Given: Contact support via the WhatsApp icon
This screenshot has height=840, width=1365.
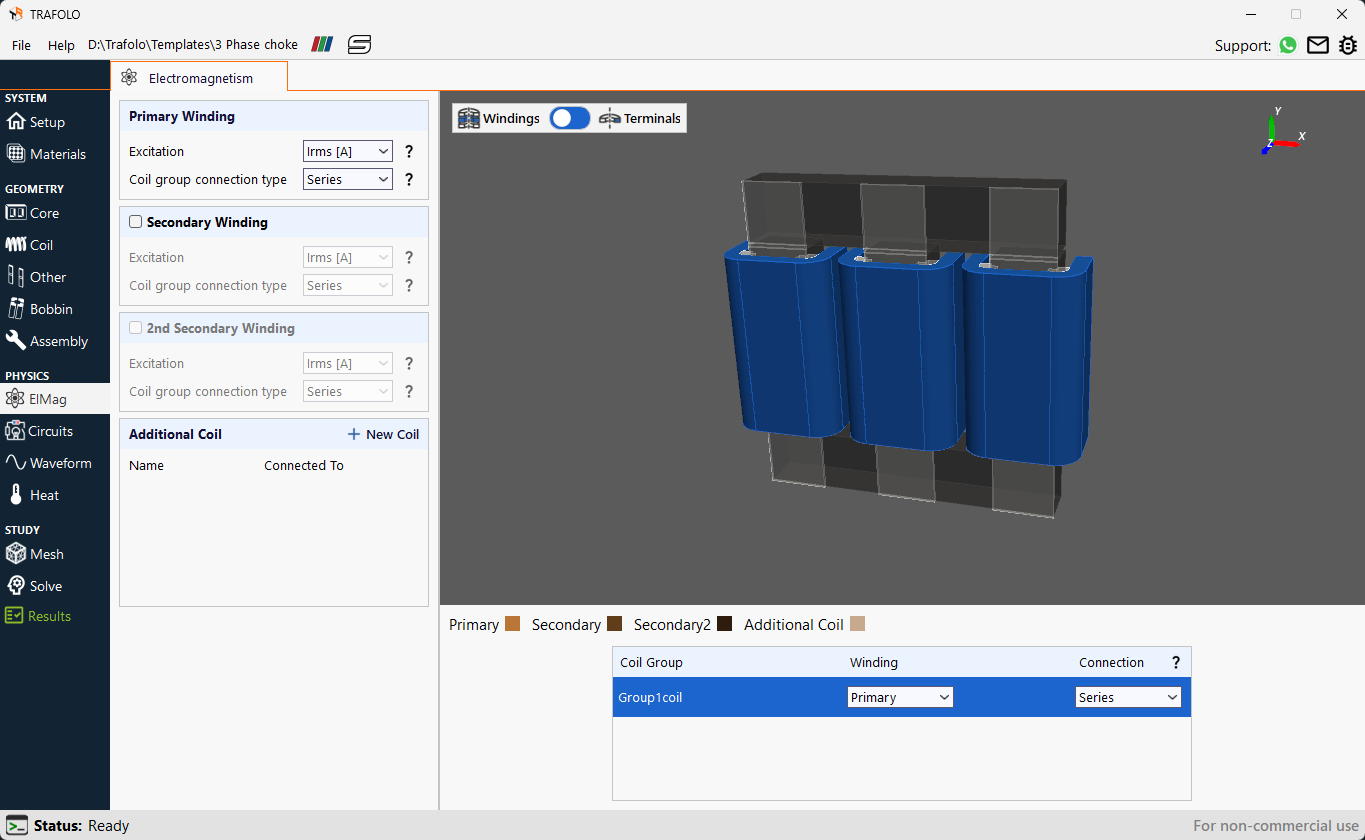Looking at the screenshot, I should (1288, 45).
